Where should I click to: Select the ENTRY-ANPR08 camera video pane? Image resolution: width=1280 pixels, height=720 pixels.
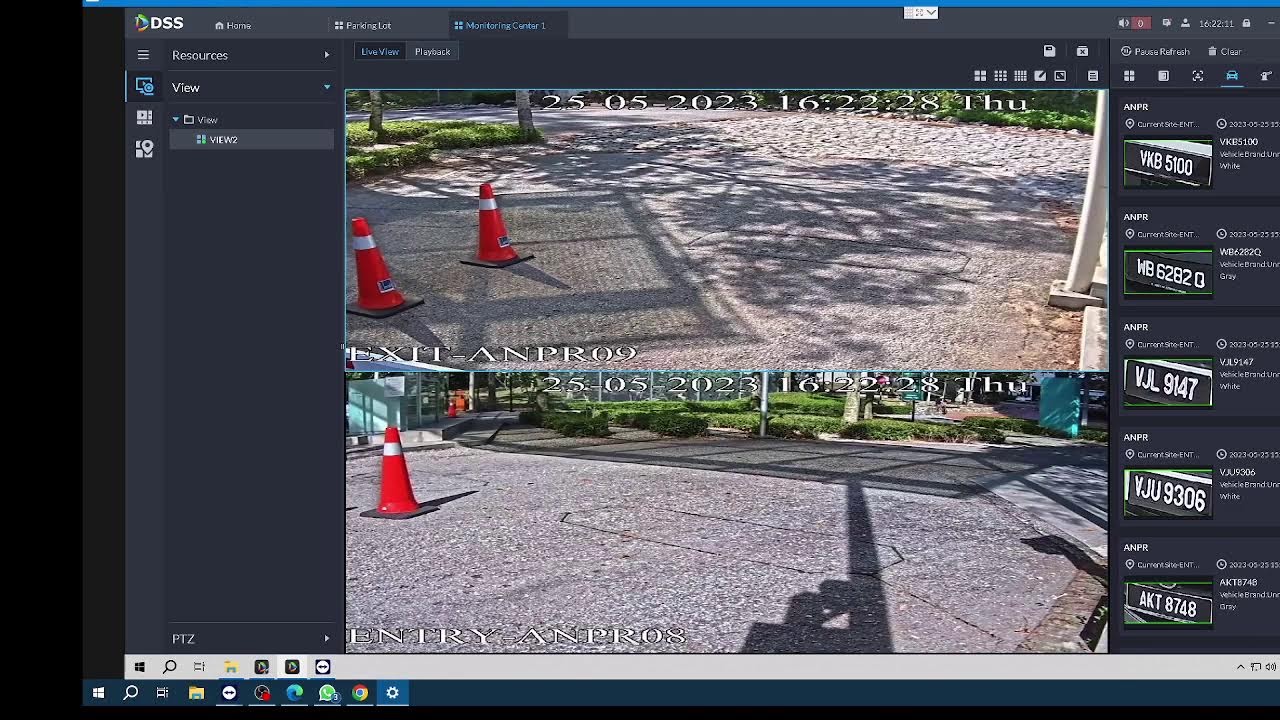coord(727,512)
